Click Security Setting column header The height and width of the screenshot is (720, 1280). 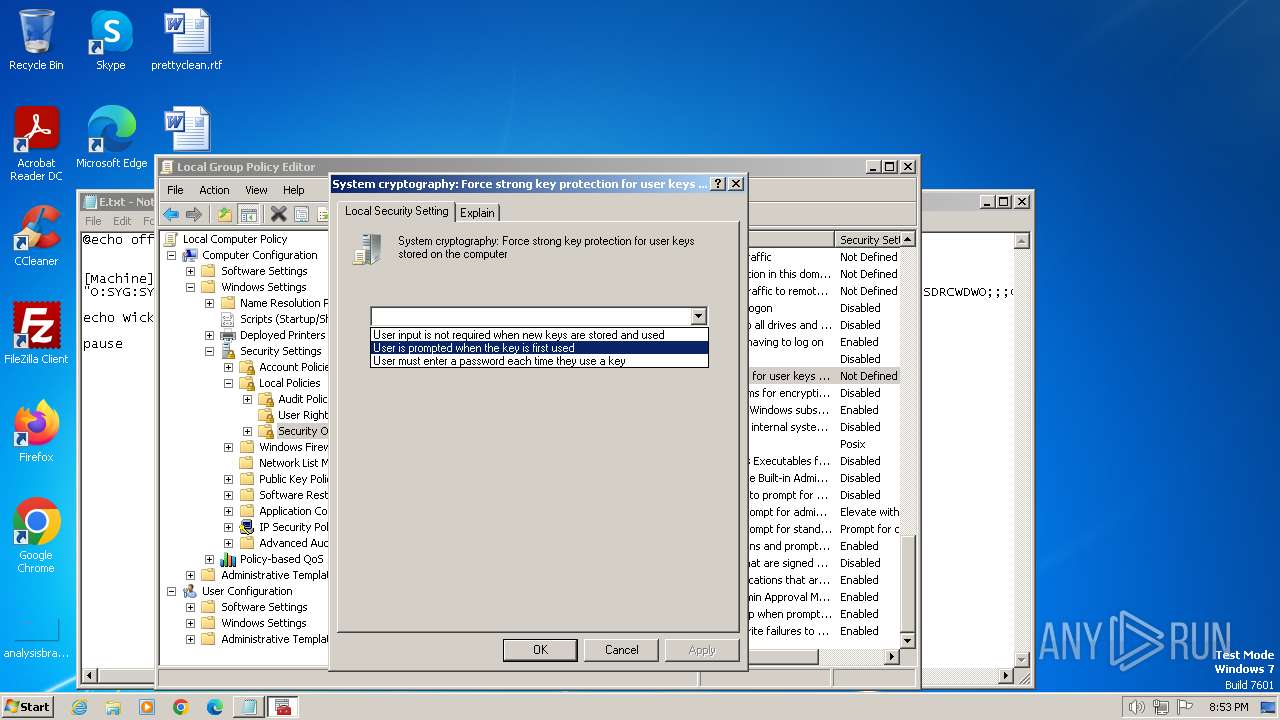(868, 240)
